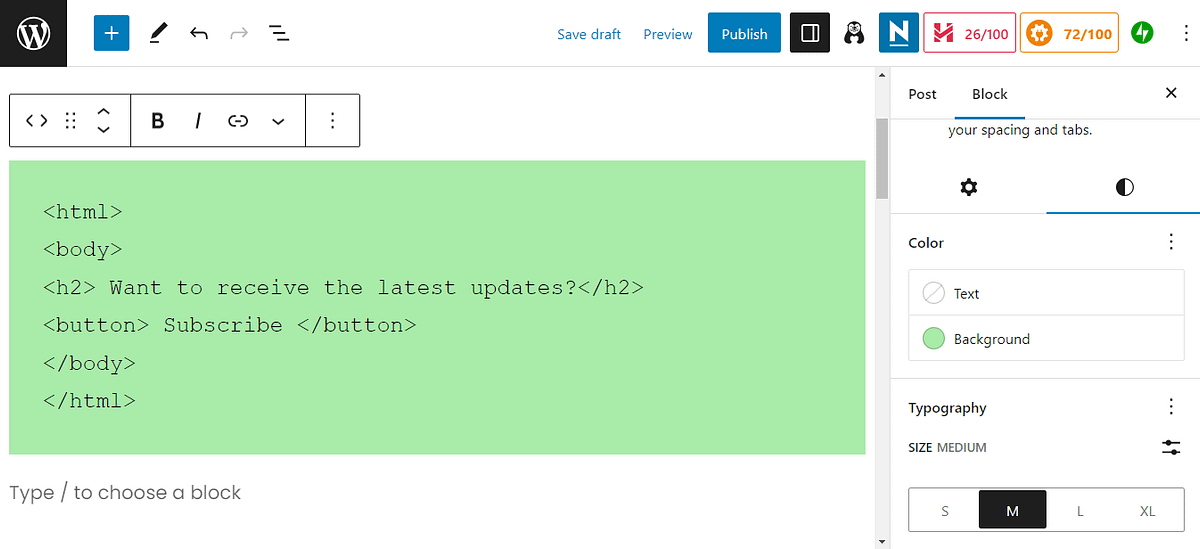Click the WordPress logo to view posts
Screen dimensions: 1200x549
click(33, 33)
